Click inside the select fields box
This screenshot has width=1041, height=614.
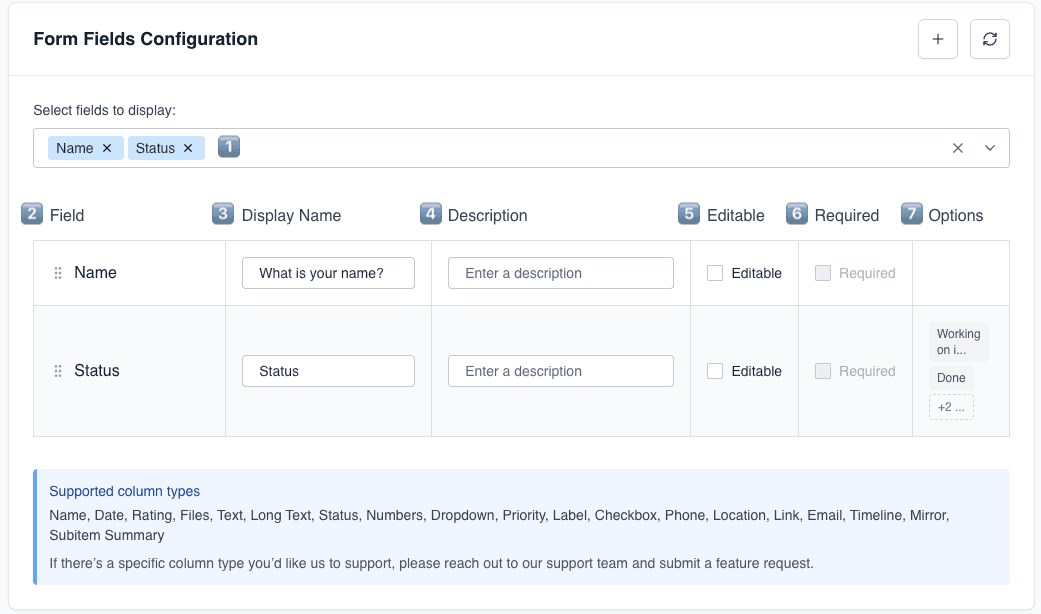click(x=580, y=148)
